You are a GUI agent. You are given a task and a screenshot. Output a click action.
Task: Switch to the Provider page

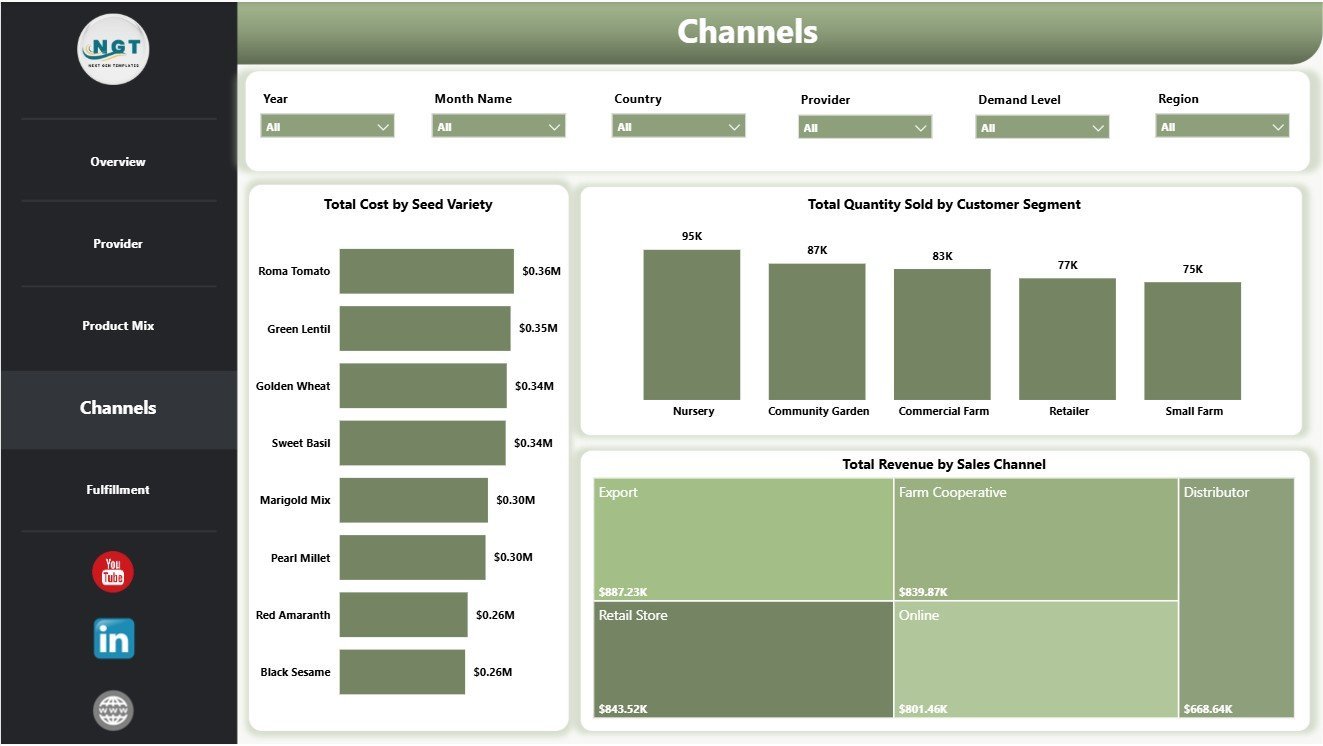pyautogui.click(x=118, y=244)
